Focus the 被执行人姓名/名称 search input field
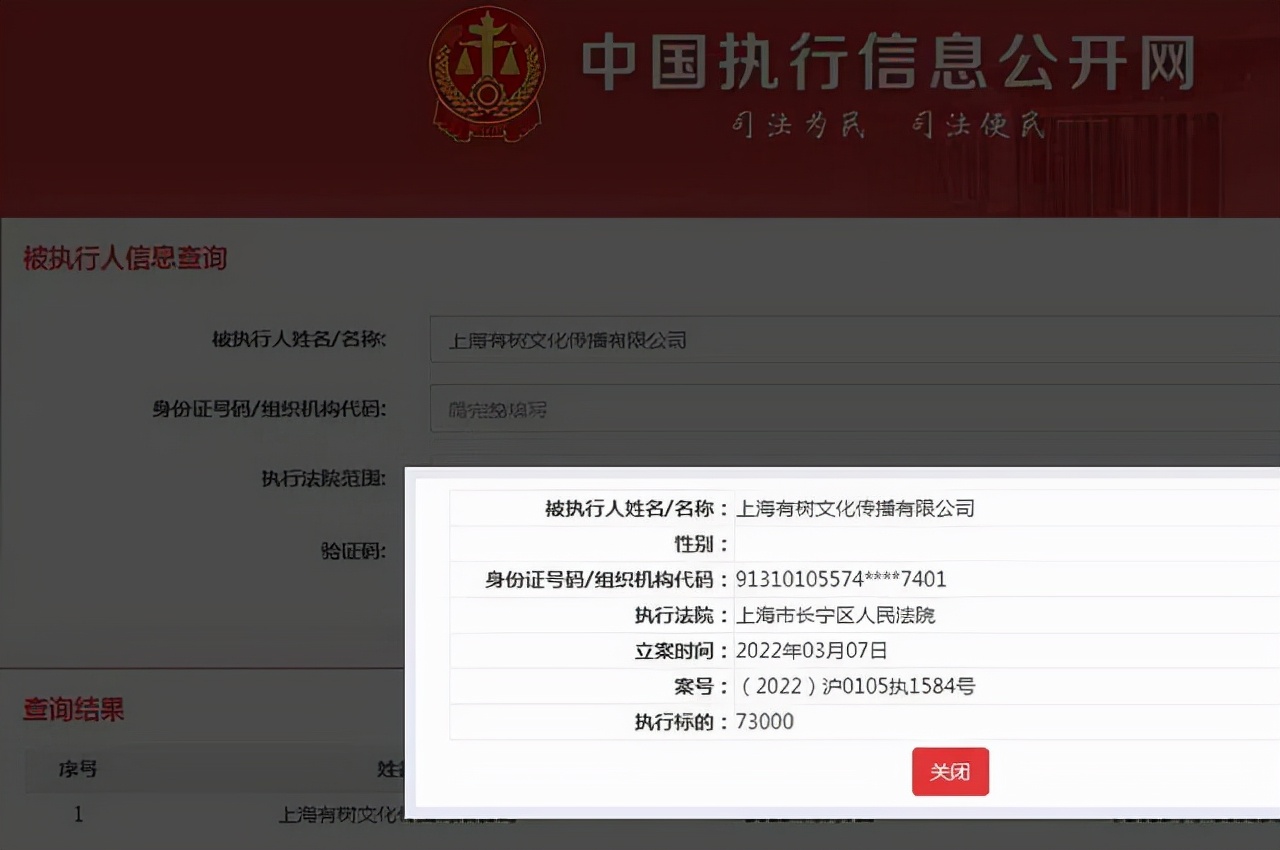 coord(855,340)
